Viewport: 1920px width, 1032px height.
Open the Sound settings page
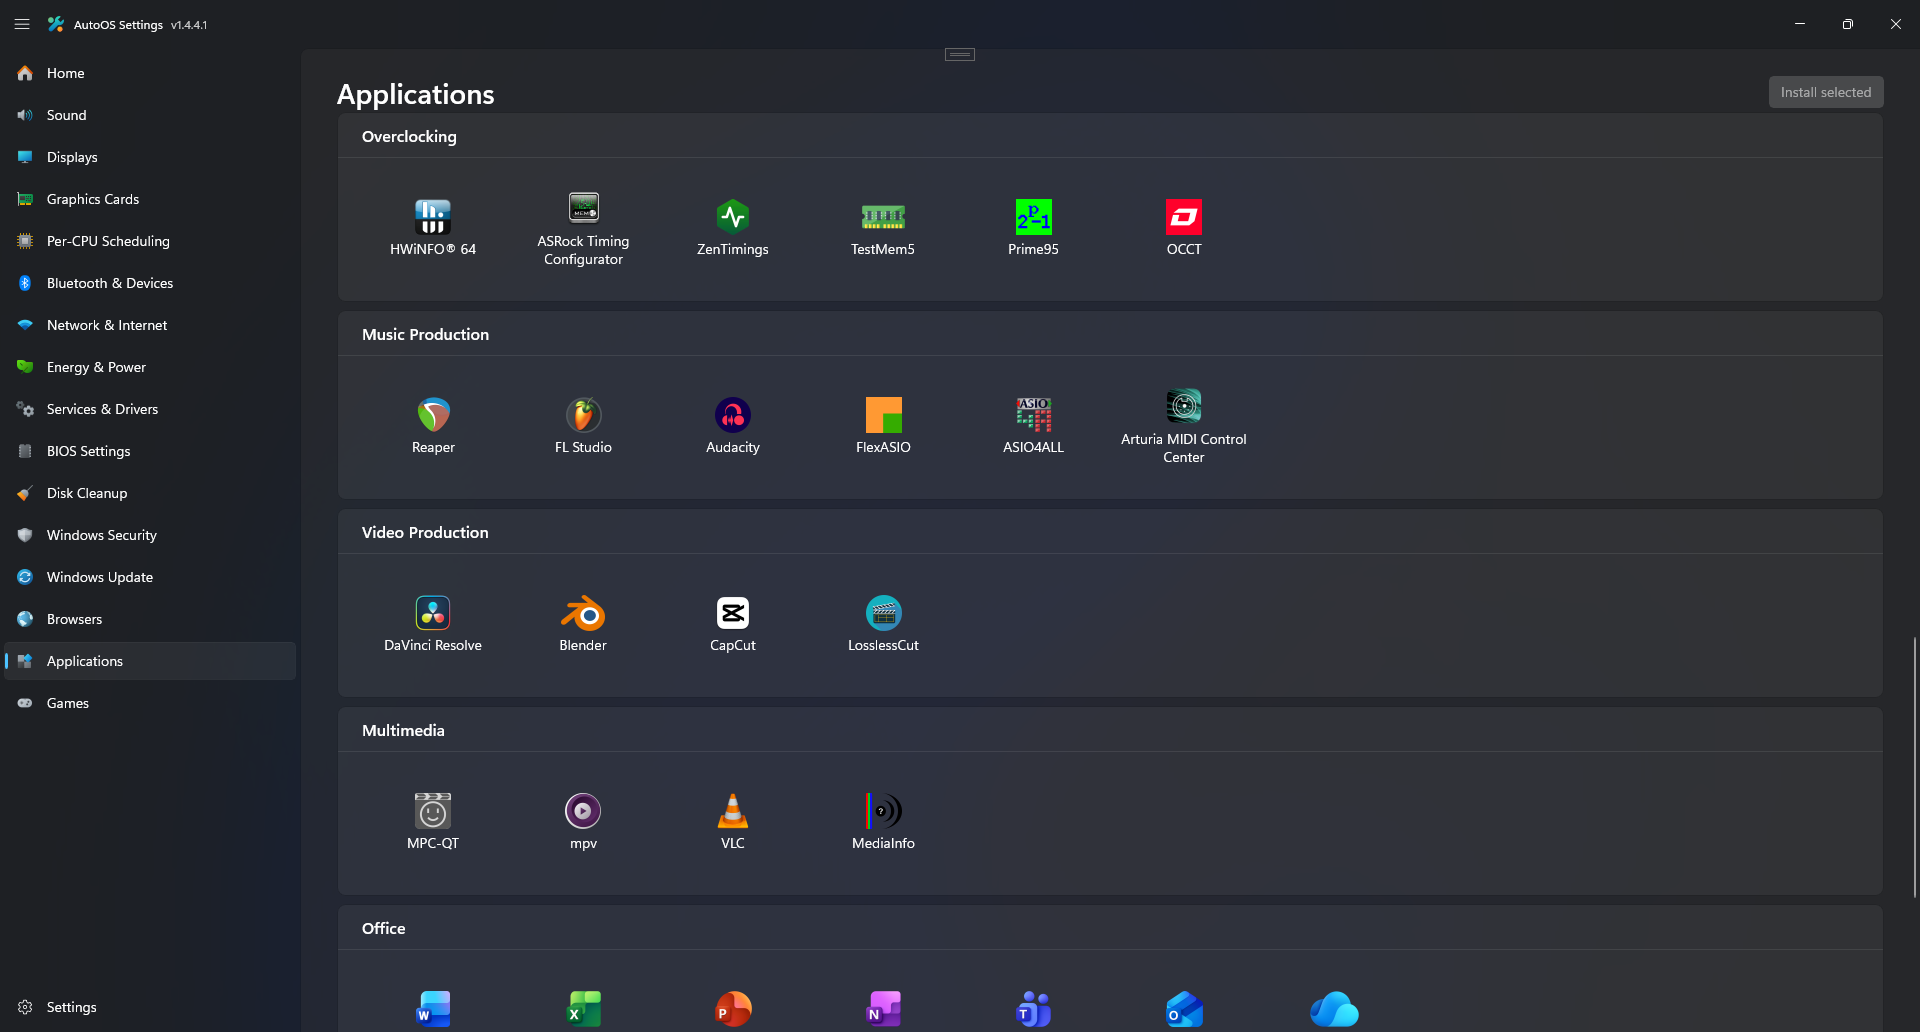pyautogui.click(x=150, y=115)
